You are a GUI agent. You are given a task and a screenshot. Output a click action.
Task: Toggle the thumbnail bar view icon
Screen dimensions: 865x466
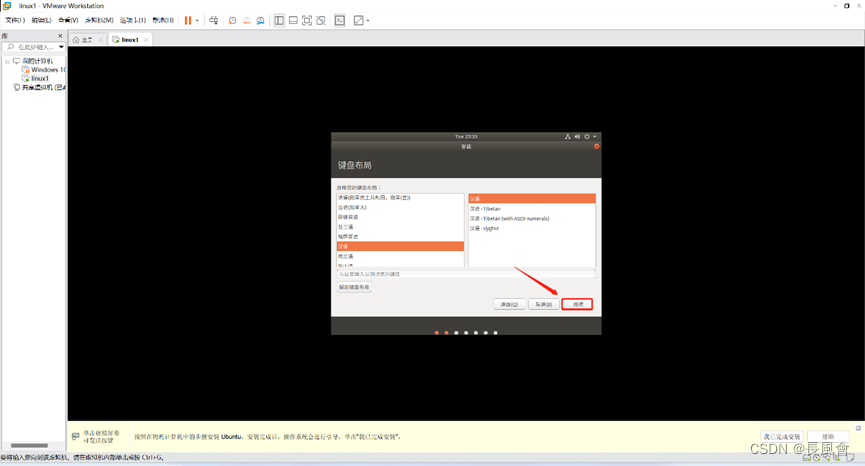[x=293, y=20]
